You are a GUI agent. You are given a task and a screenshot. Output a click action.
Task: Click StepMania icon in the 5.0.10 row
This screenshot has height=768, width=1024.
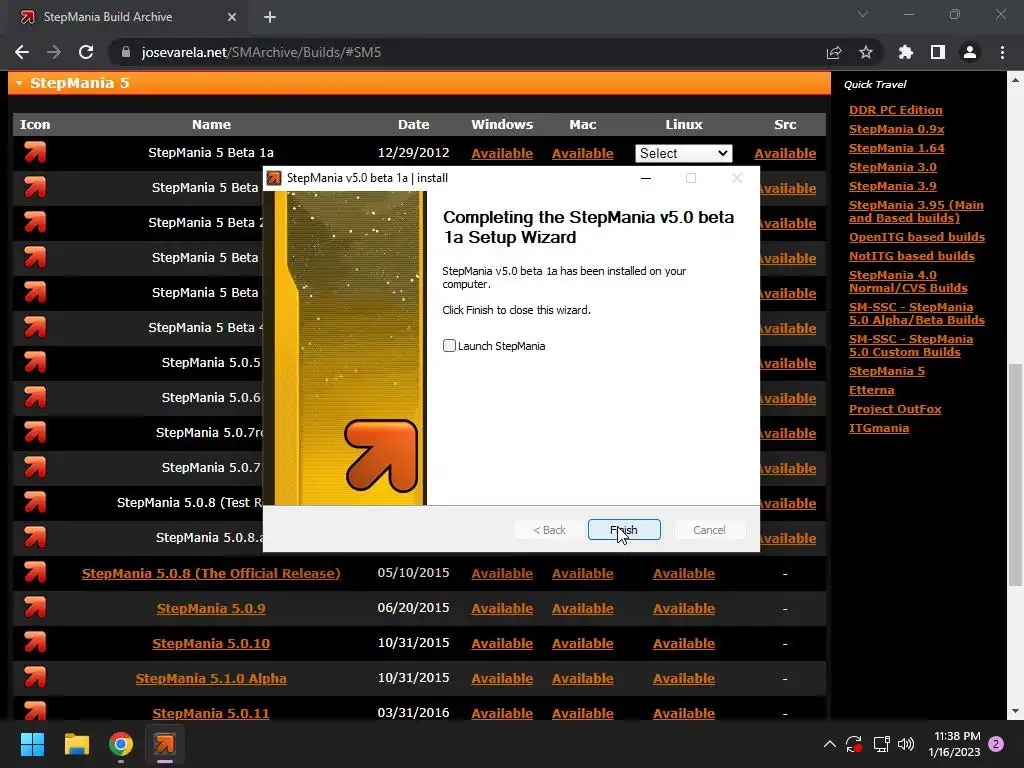(35, 643)
